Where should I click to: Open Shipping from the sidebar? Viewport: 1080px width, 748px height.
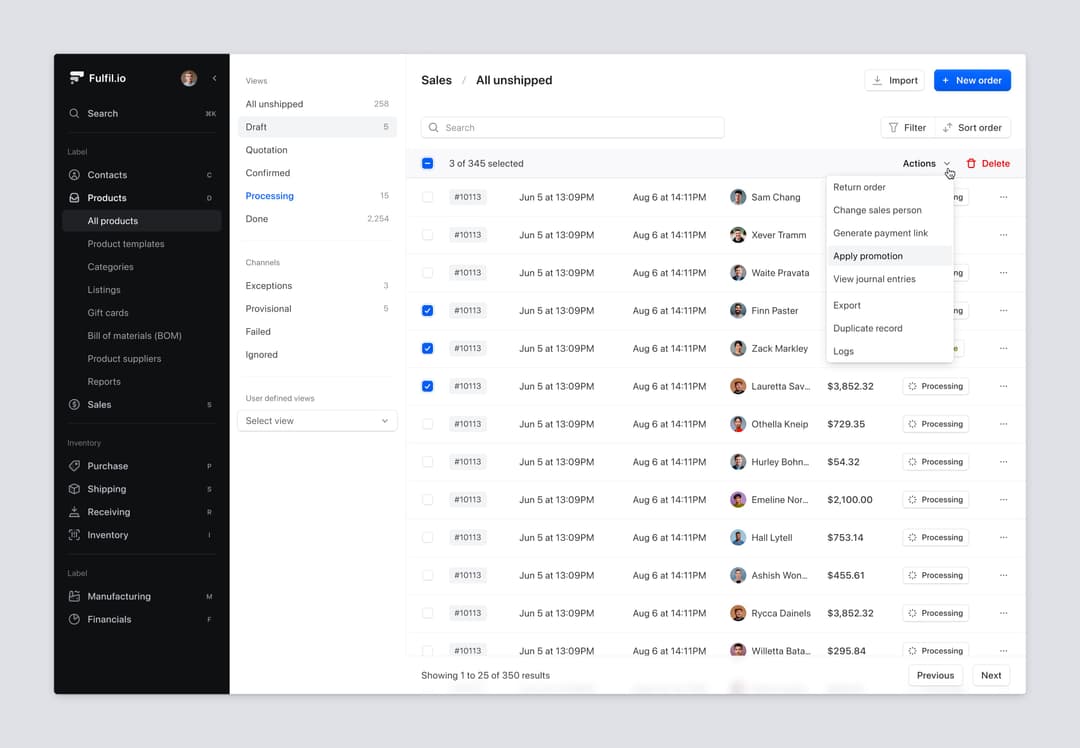tap(106, 489)
